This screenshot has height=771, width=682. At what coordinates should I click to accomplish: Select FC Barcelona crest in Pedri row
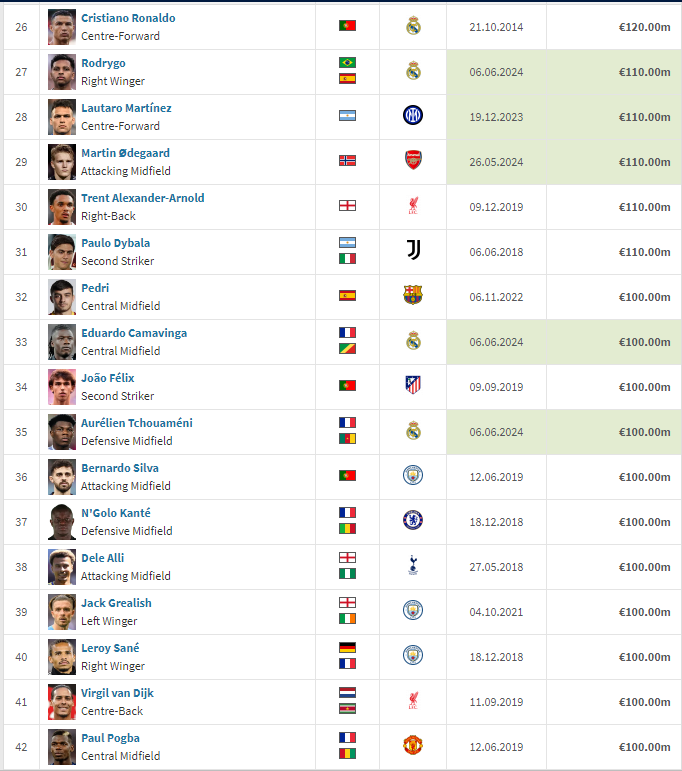click(x=413, y=296)
